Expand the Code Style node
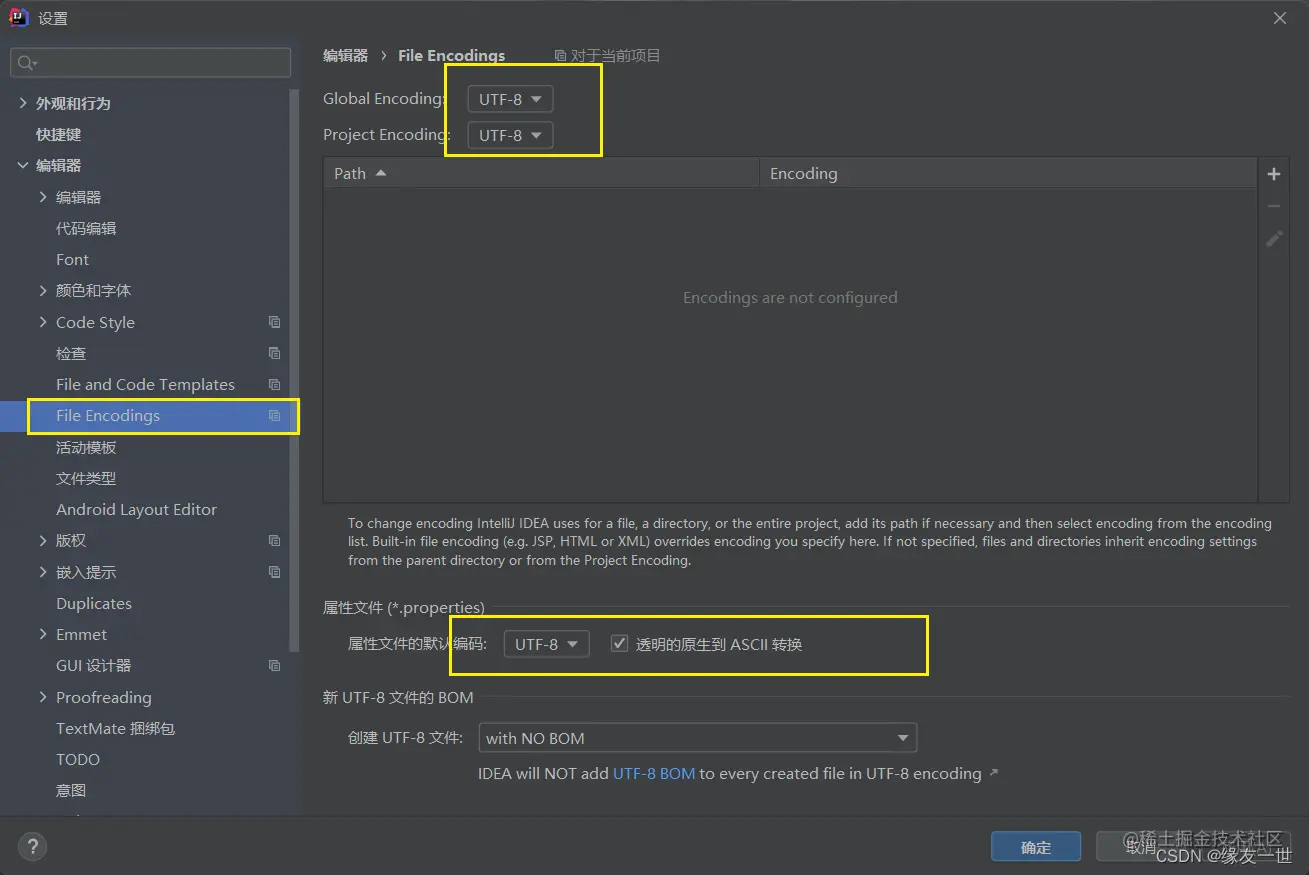 (x=43, y=322)
